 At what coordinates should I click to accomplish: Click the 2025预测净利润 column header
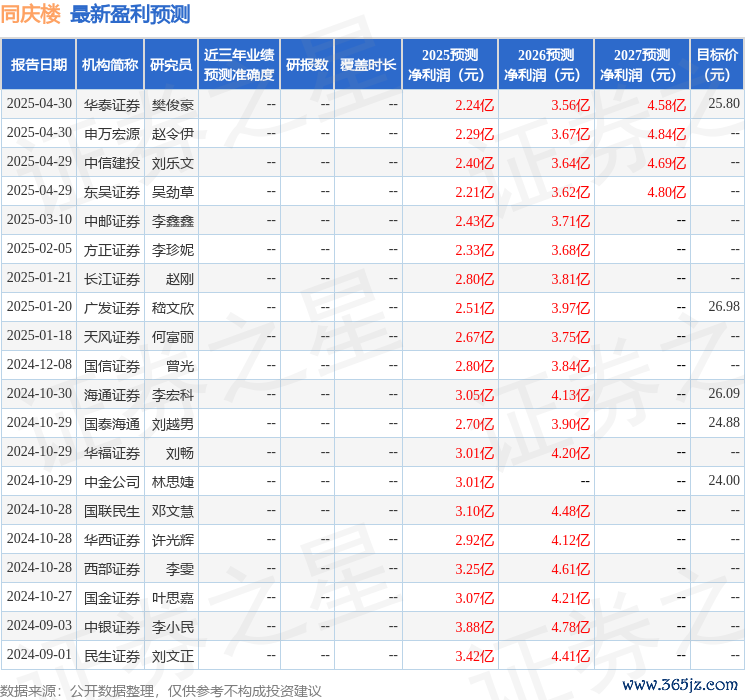[450, 65]
